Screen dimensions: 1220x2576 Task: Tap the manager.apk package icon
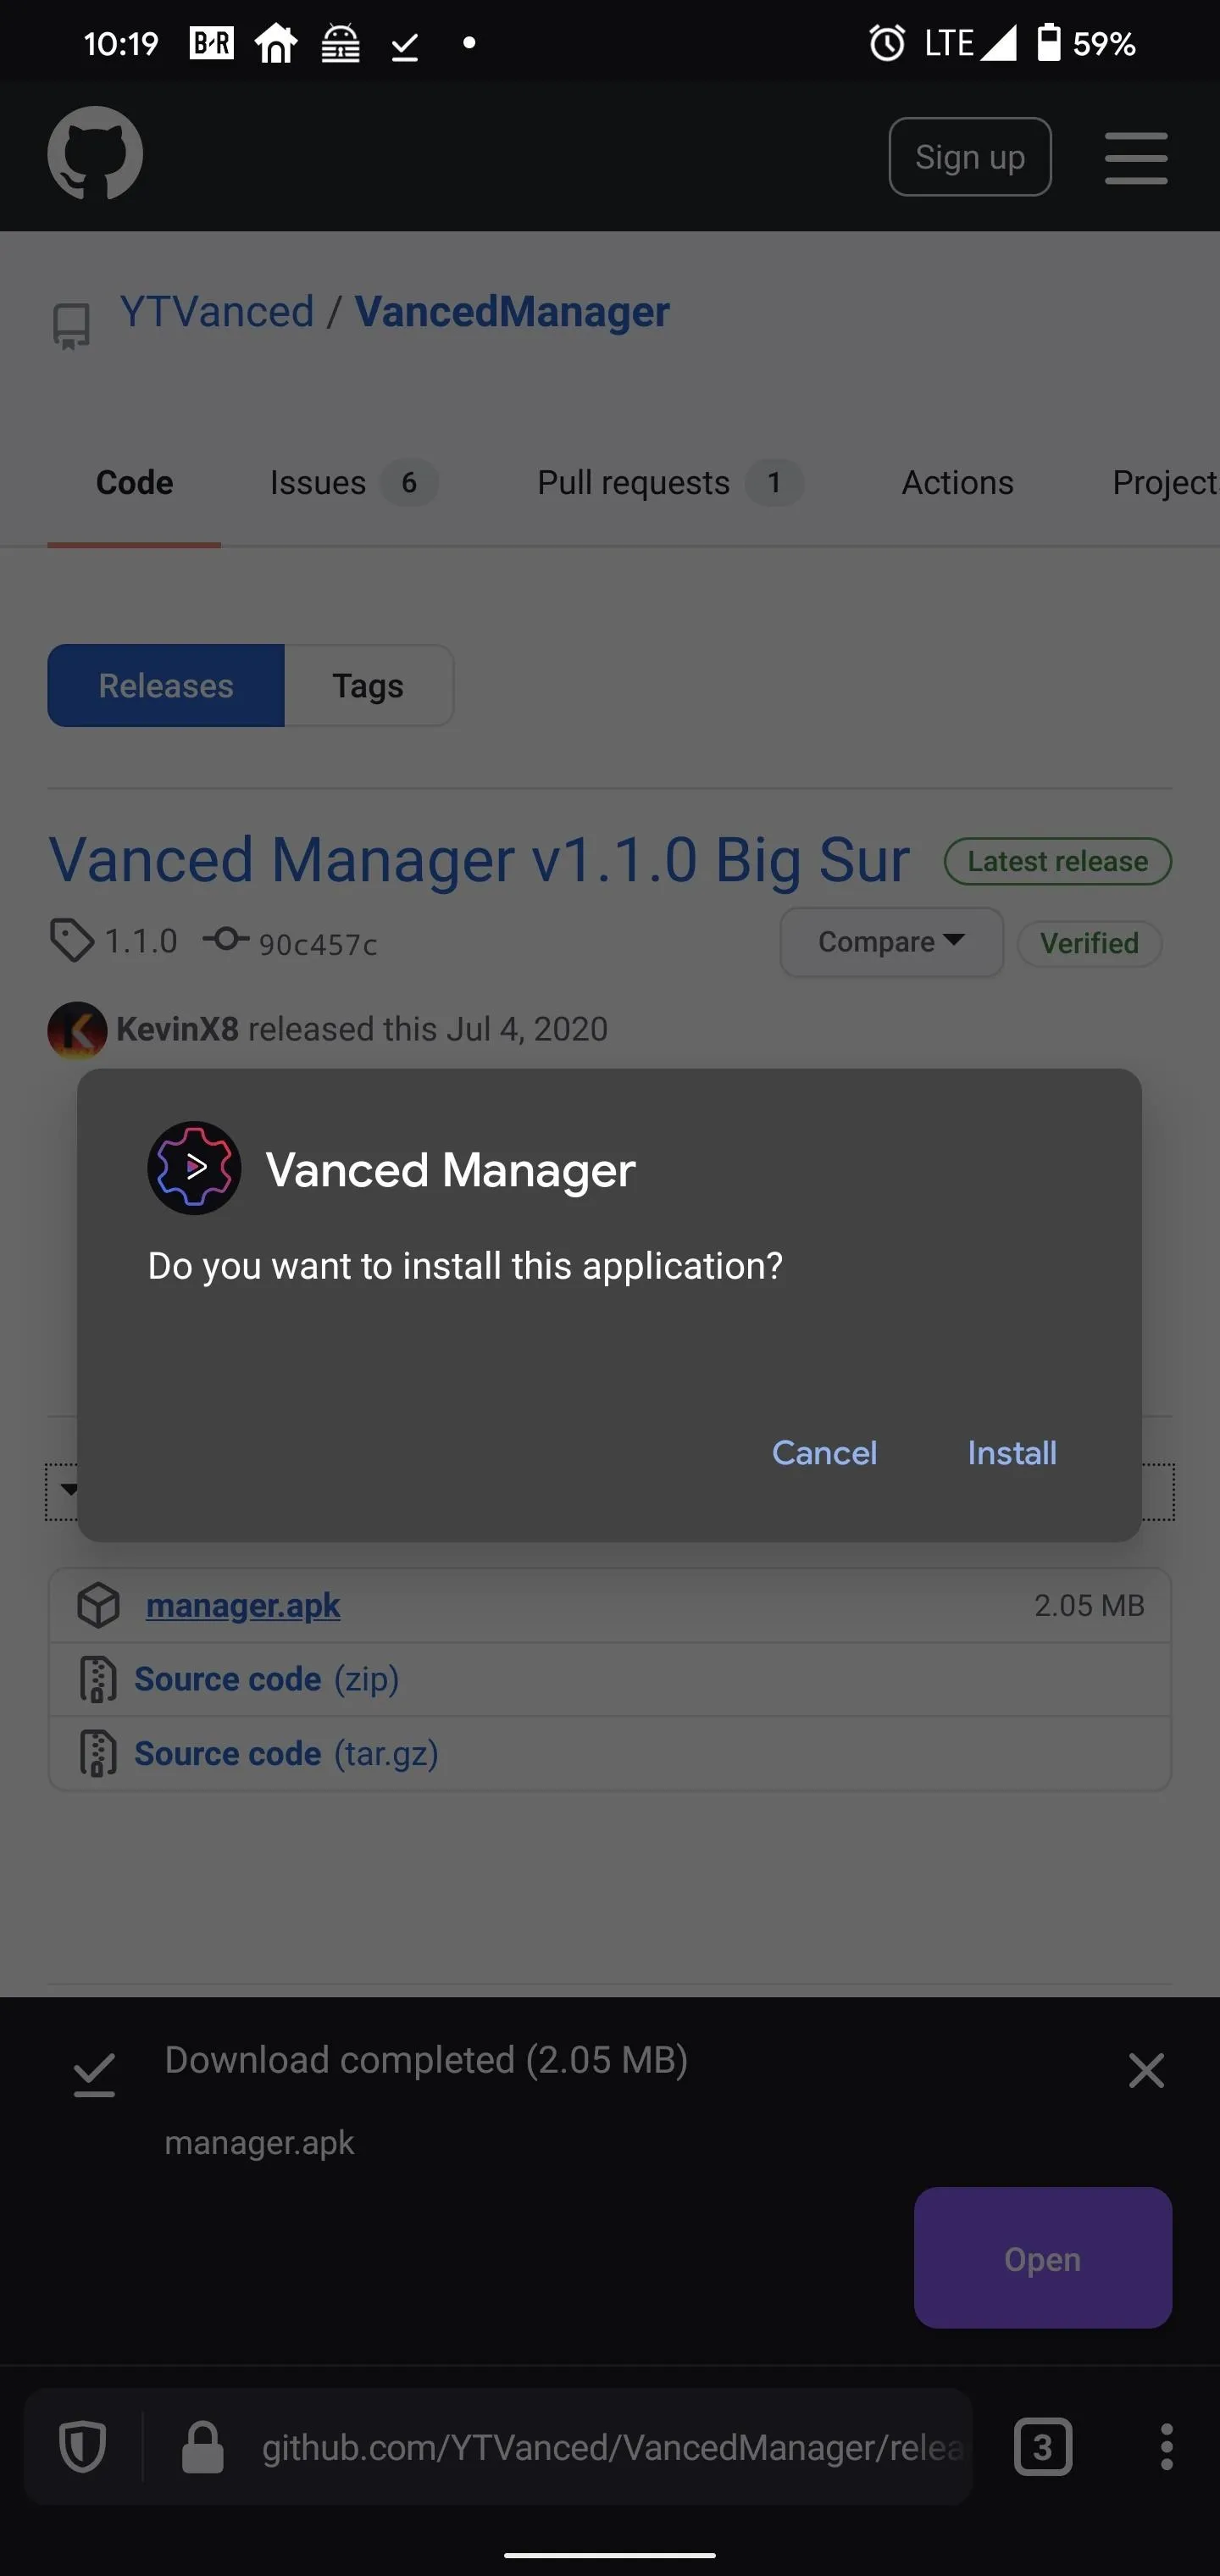[x=98, y=1605]
